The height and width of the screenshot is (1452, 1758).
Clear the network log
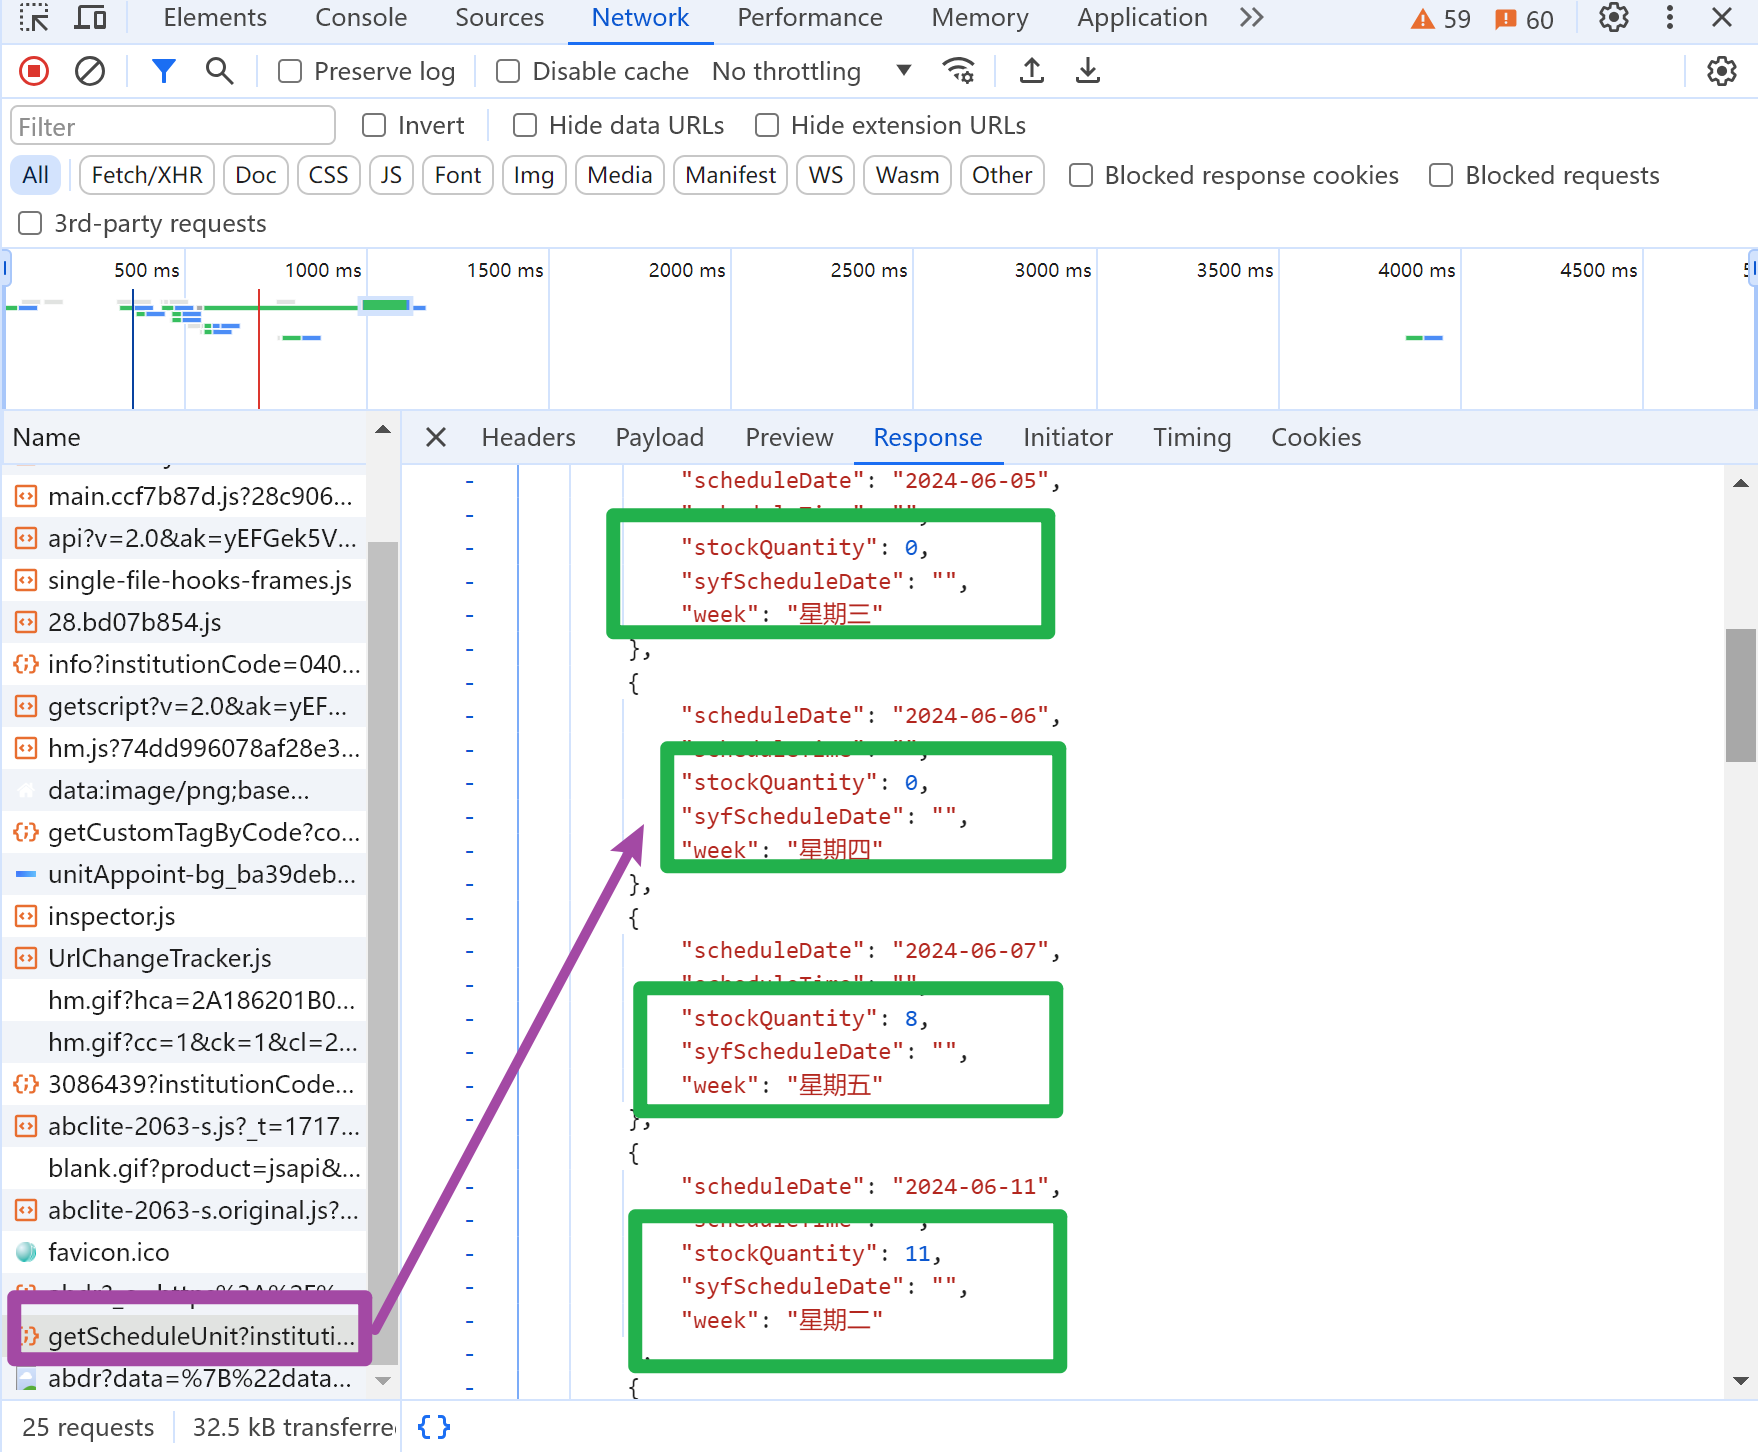click(90, 71)
